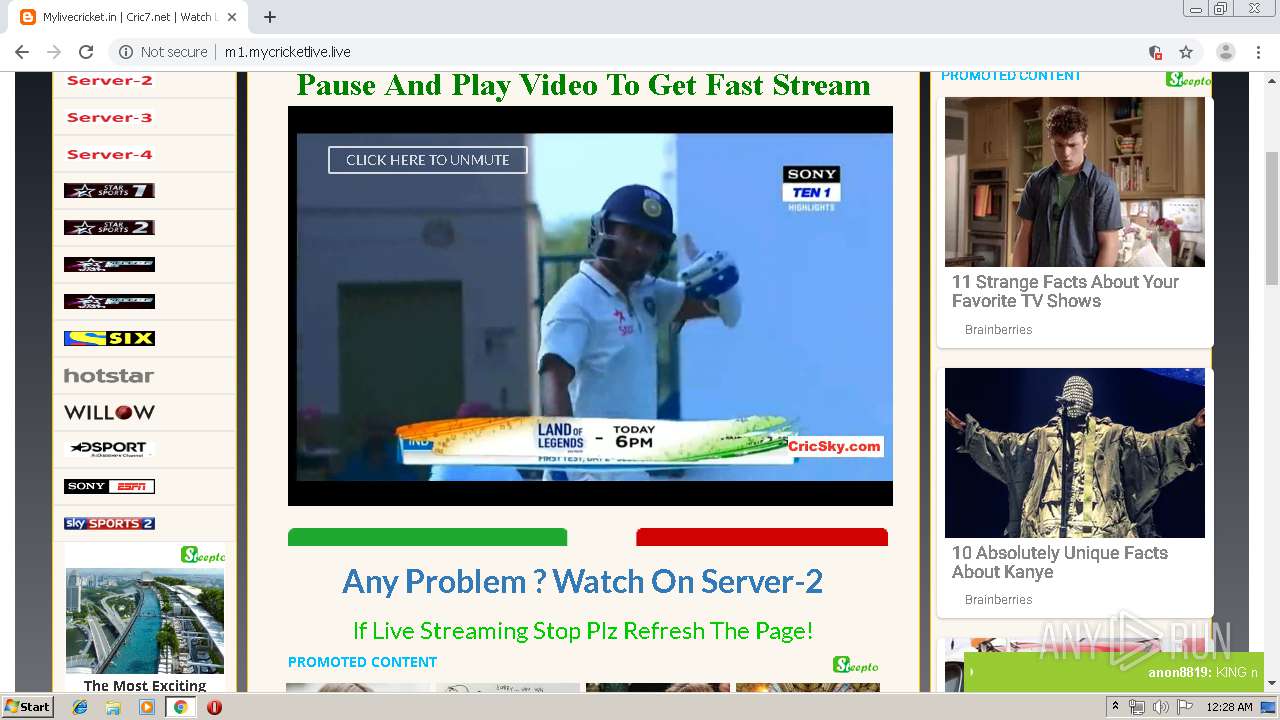
Task: Click the Brainberries label under Kanye article
Action: tap(998, 600)
